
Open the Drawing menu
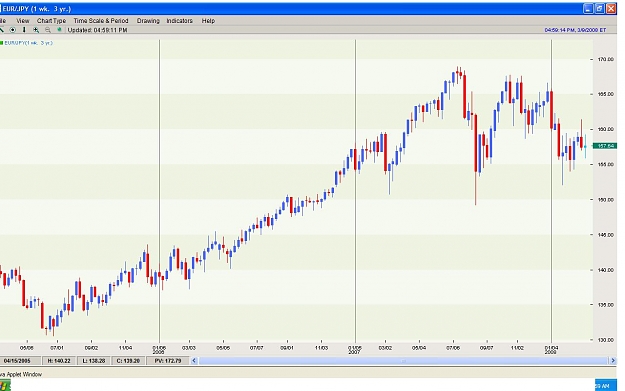point(148,21)
